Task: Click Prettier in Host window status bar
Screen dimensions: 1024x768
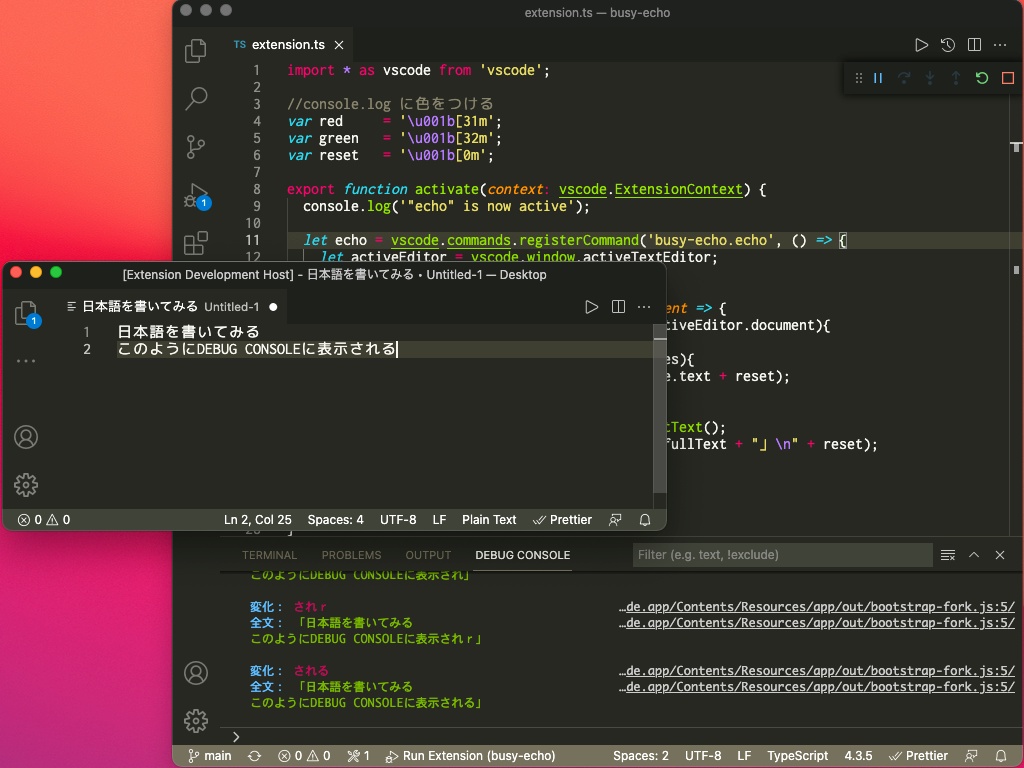Action: [562, 520]
